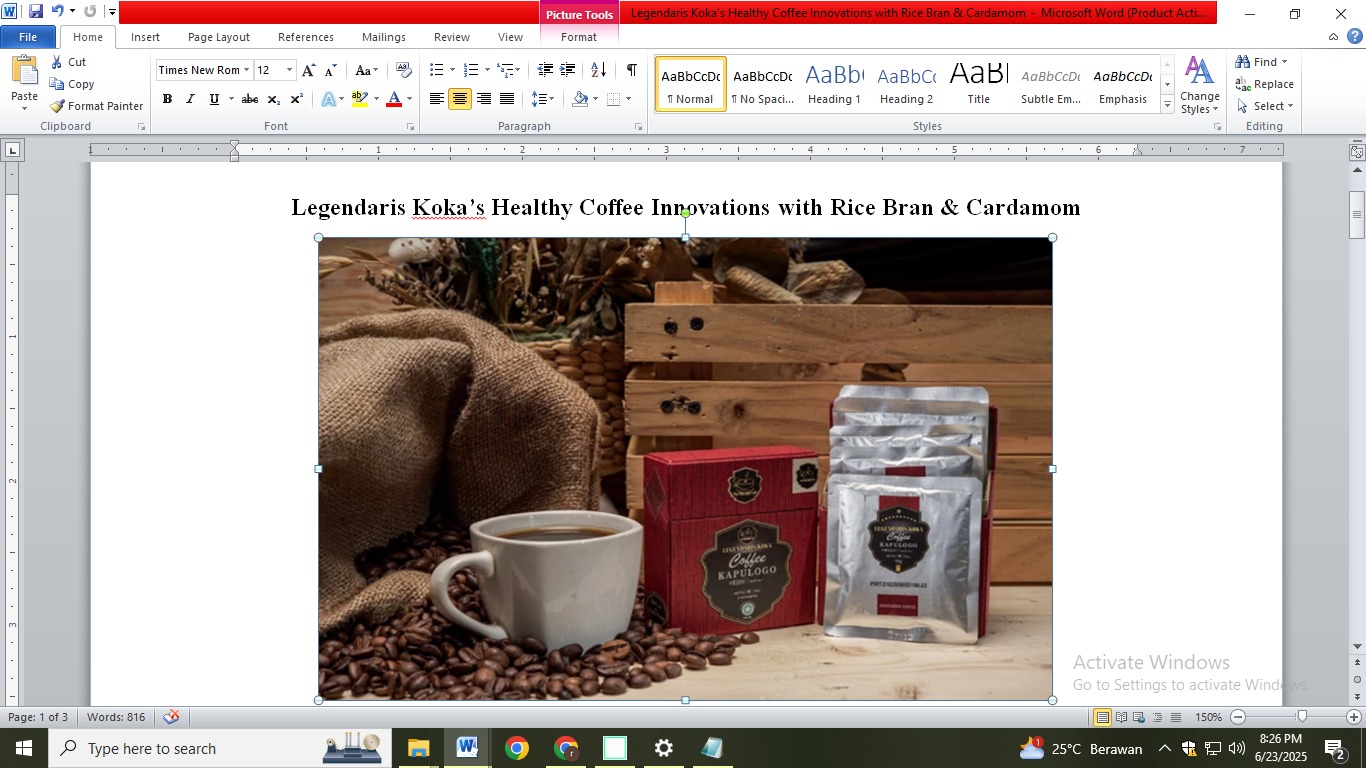Click the coffee product picture

click(685, 469)
